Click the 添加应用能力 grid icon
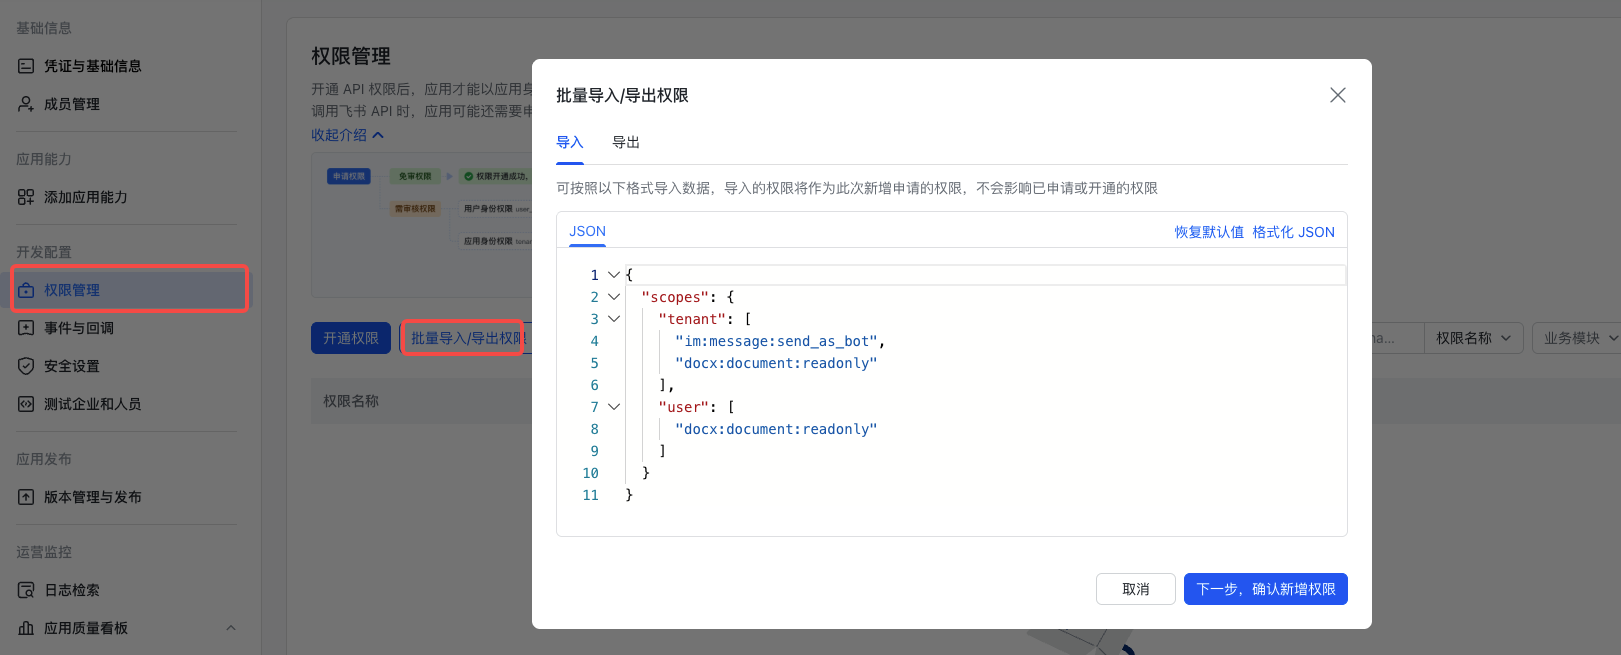This screenshot has height=655, width=1621. (x=26, y=197)
